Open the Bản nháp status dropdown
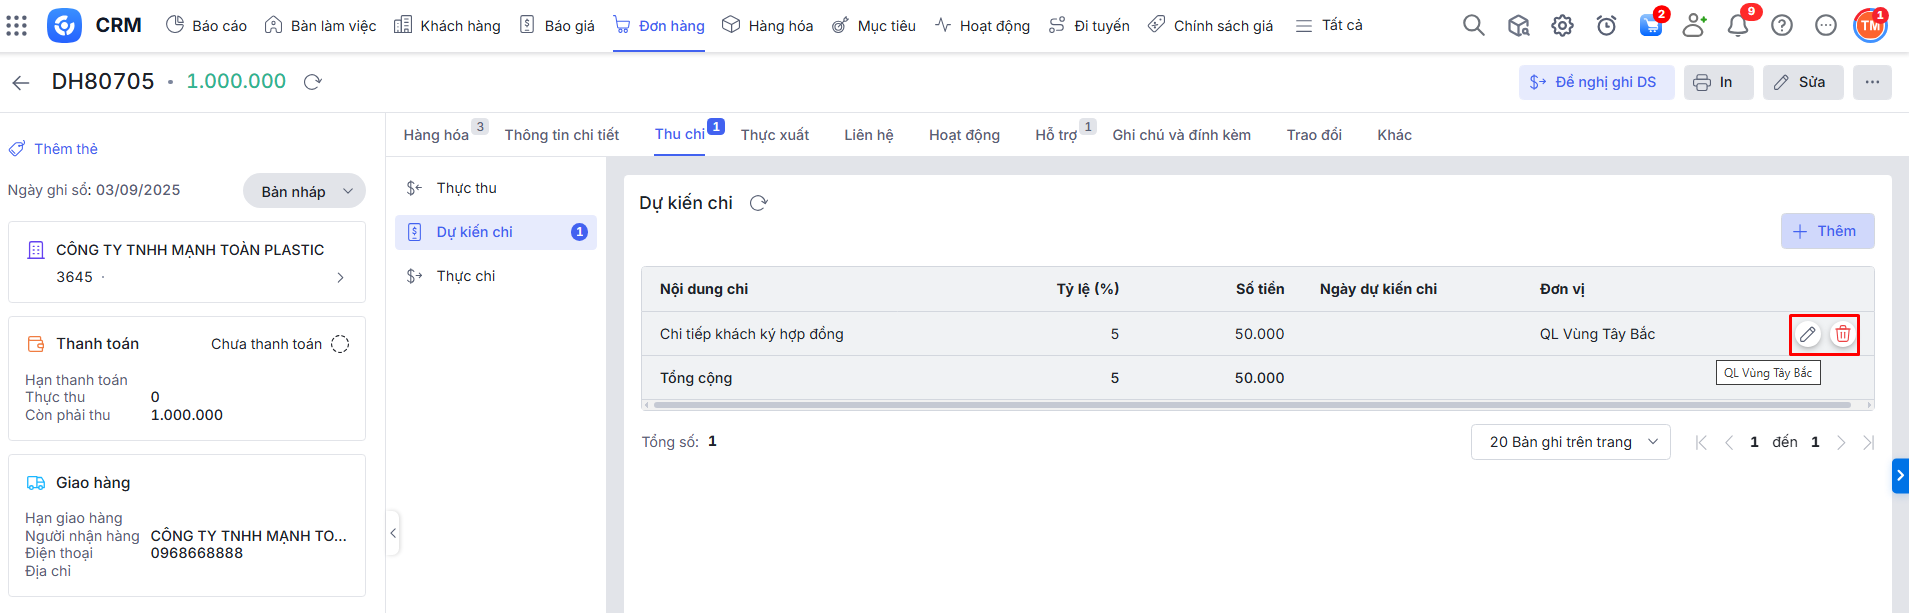 pos(305,191)
